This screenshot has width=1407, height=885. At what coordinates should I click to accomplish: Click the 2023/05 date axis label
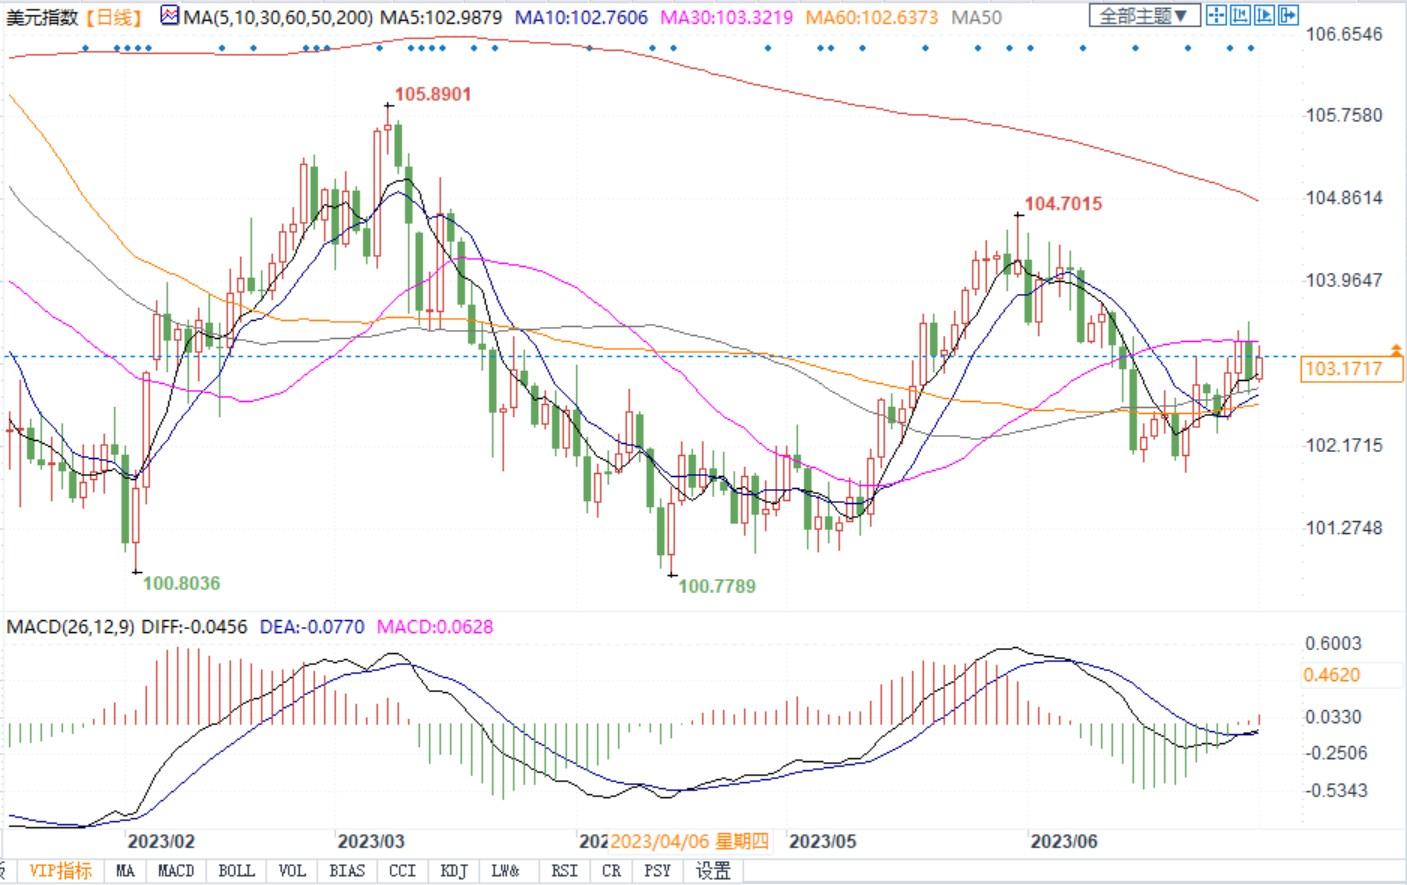coord(823,841)
